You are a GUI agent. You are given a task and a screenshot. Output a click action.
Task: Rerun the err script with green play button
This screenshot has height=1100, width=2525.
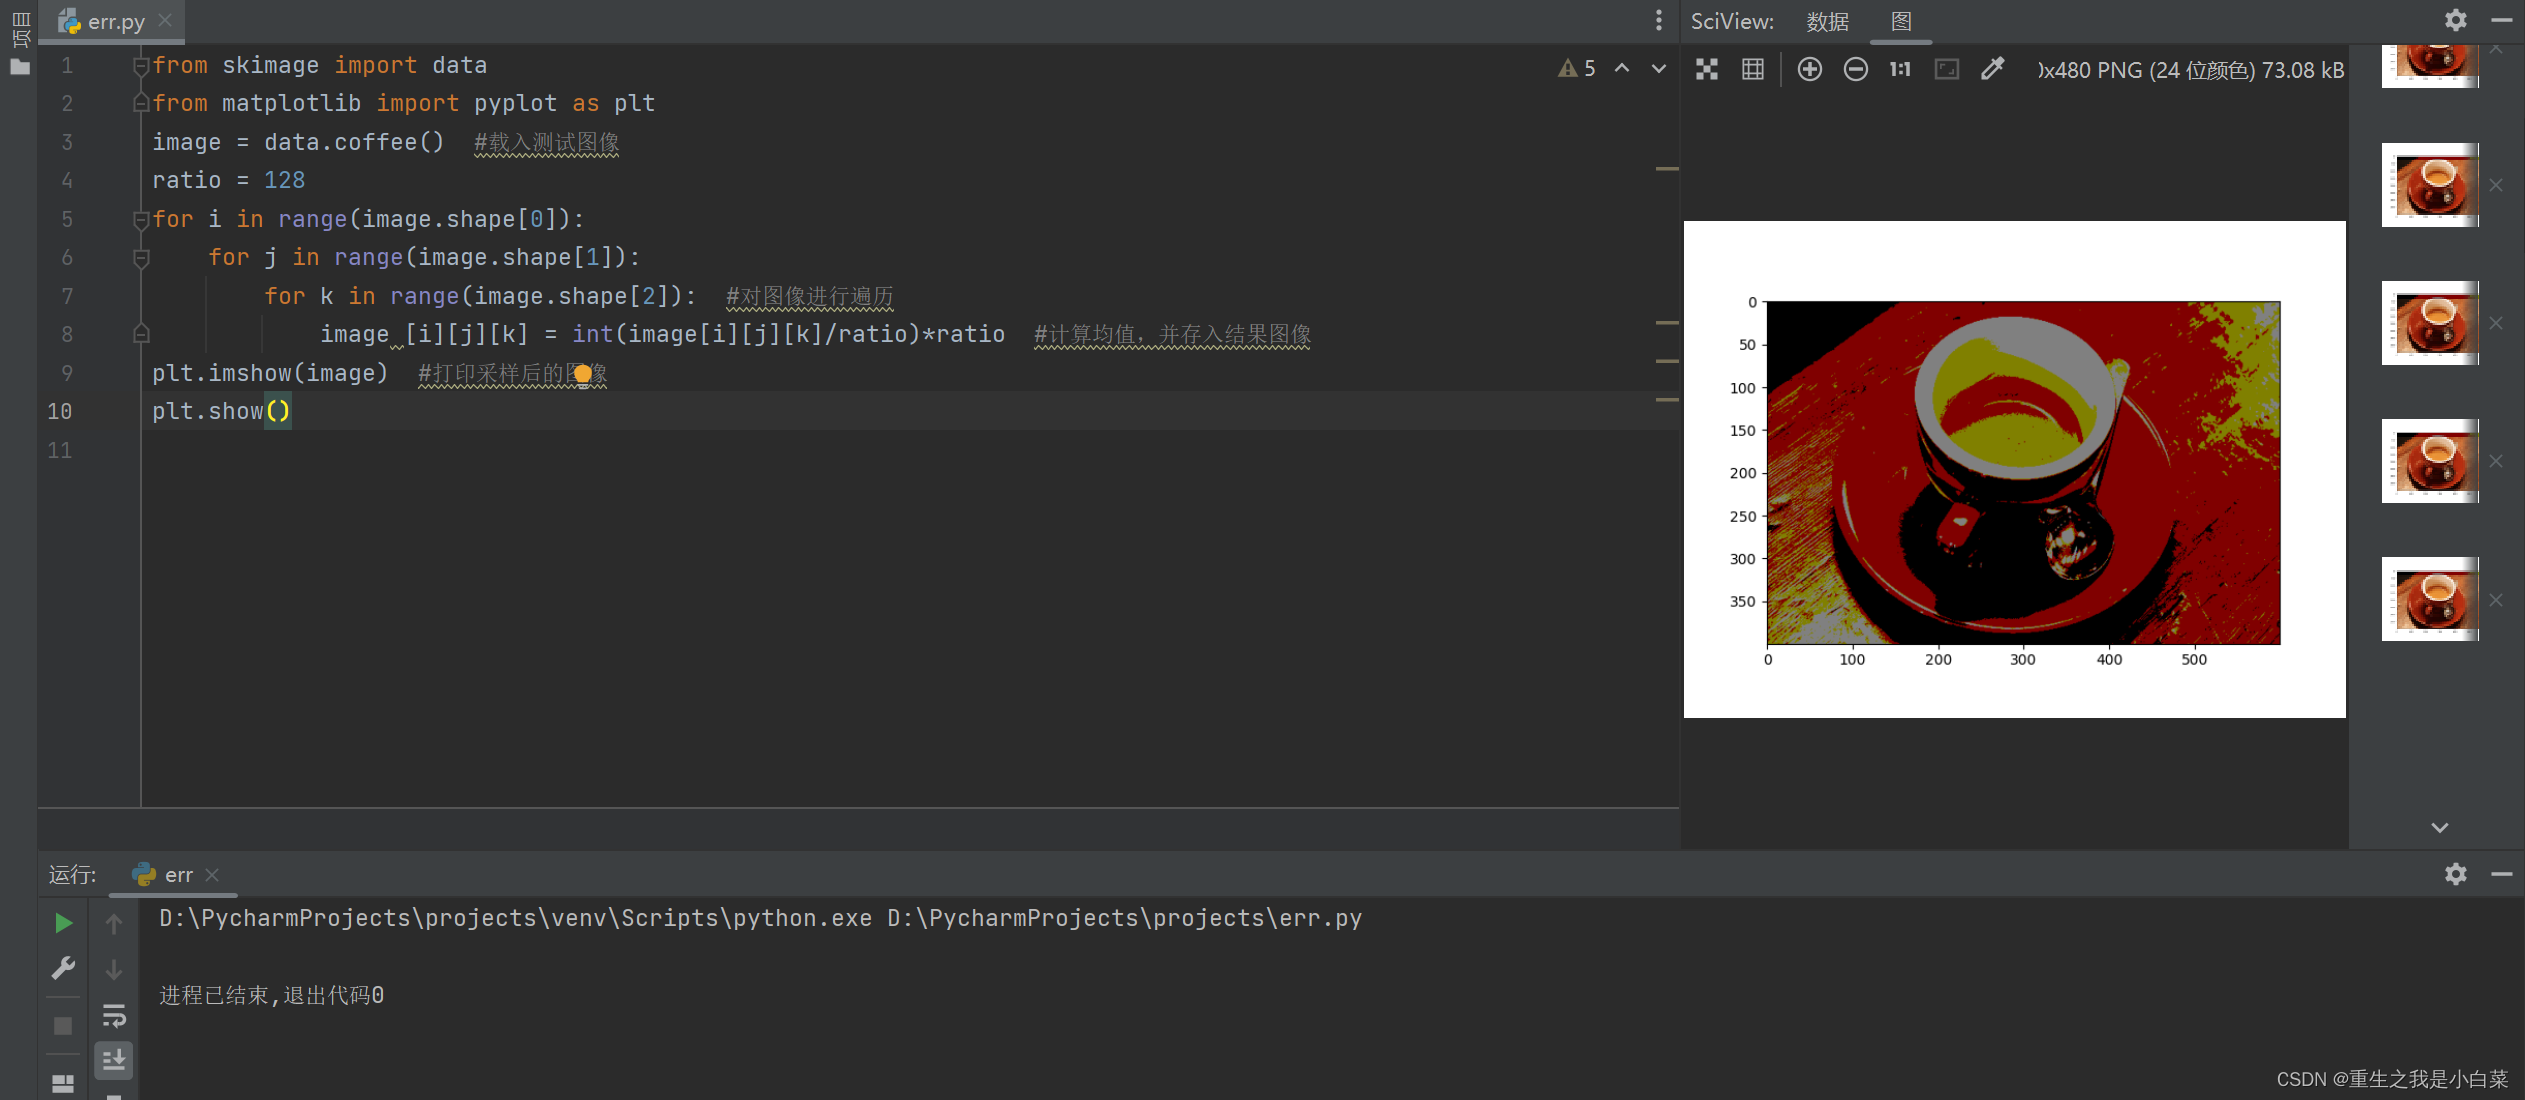63,923
